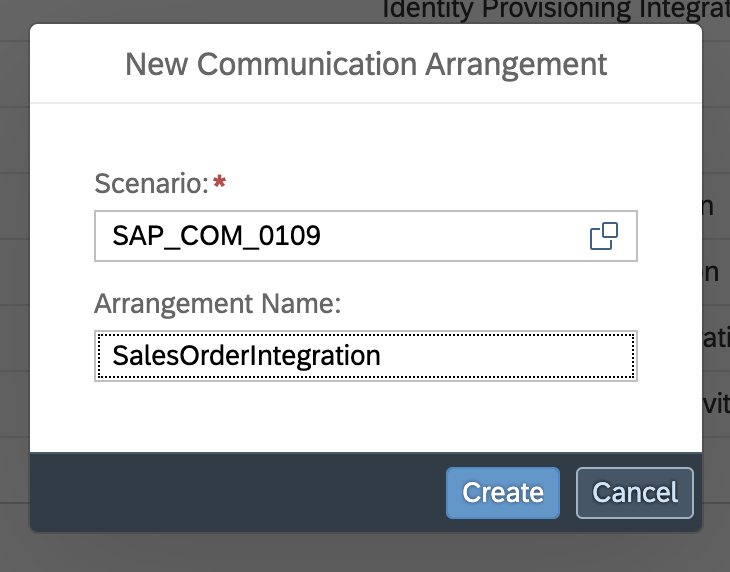Click the Arrangement Name field label

tap(217, 304)
